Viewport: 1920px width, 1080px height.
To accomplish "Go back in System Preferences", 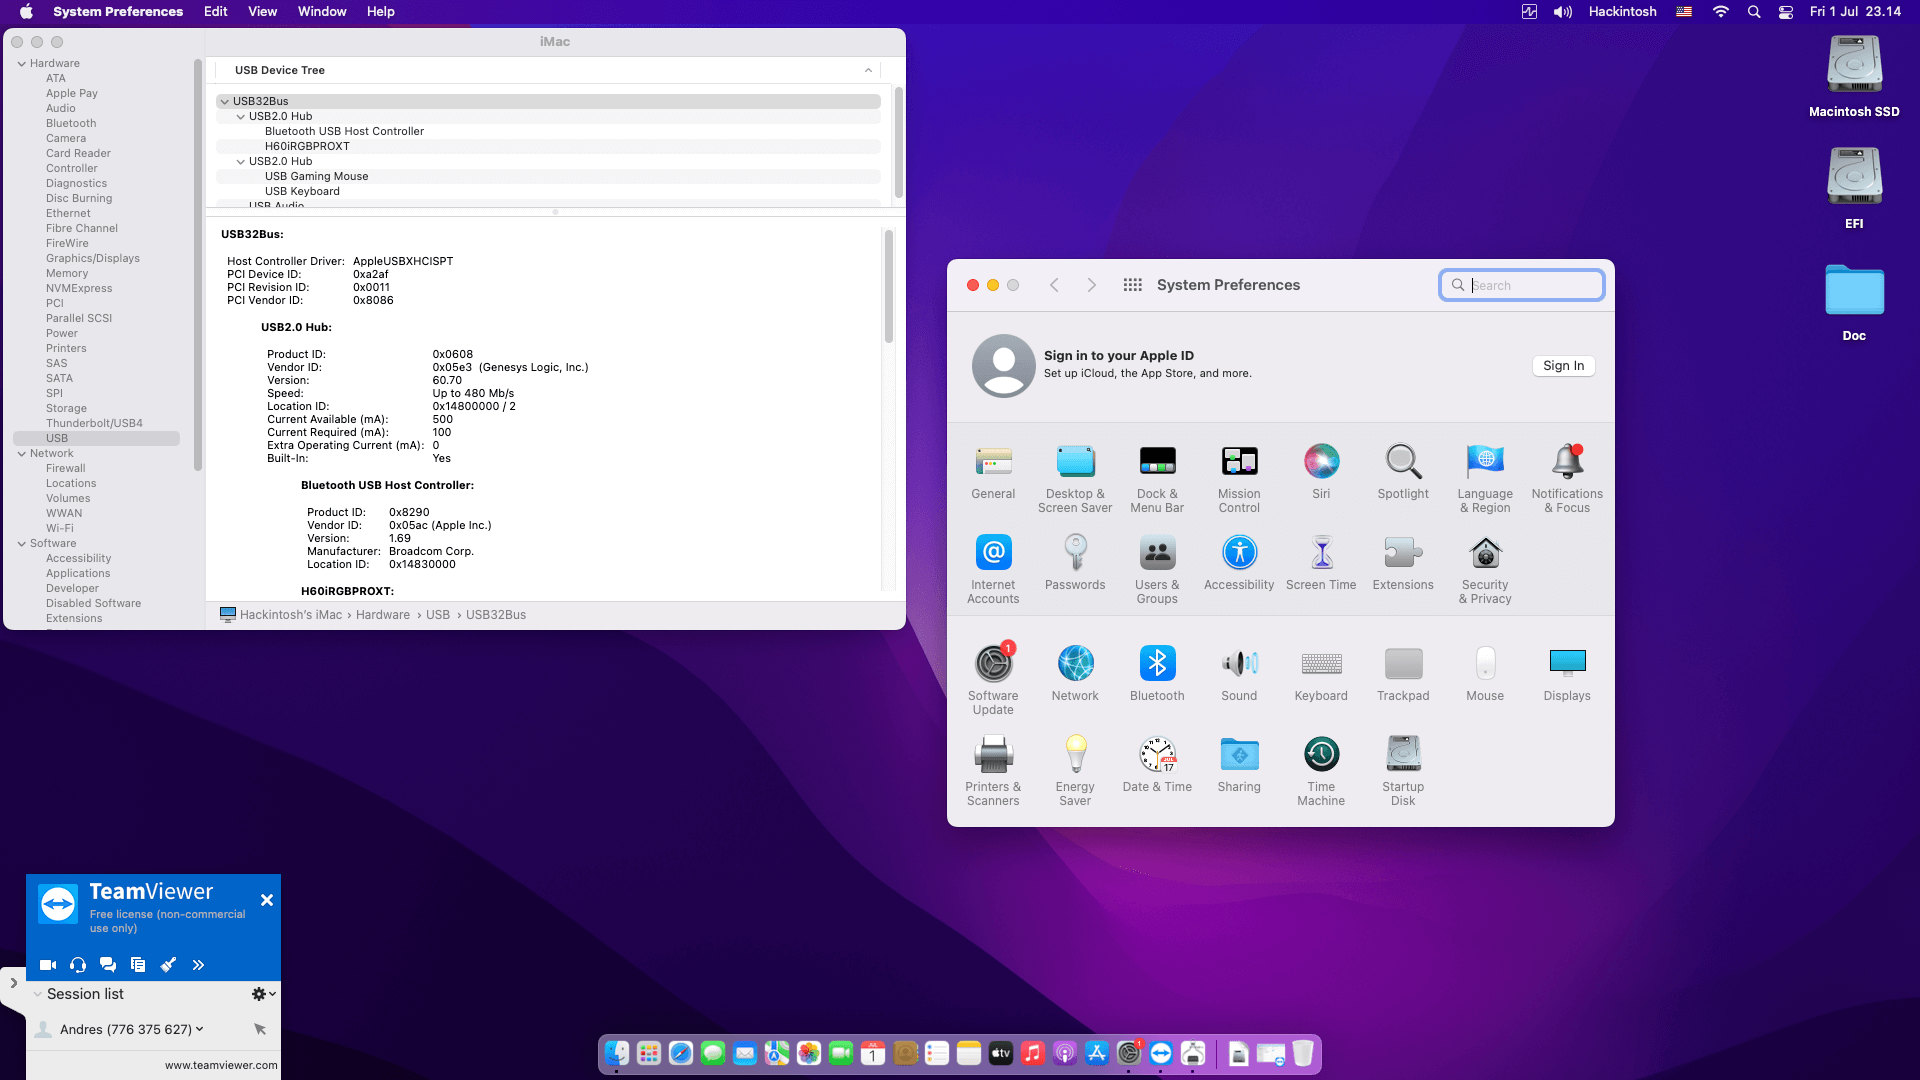I will [x=1054, y=285].
